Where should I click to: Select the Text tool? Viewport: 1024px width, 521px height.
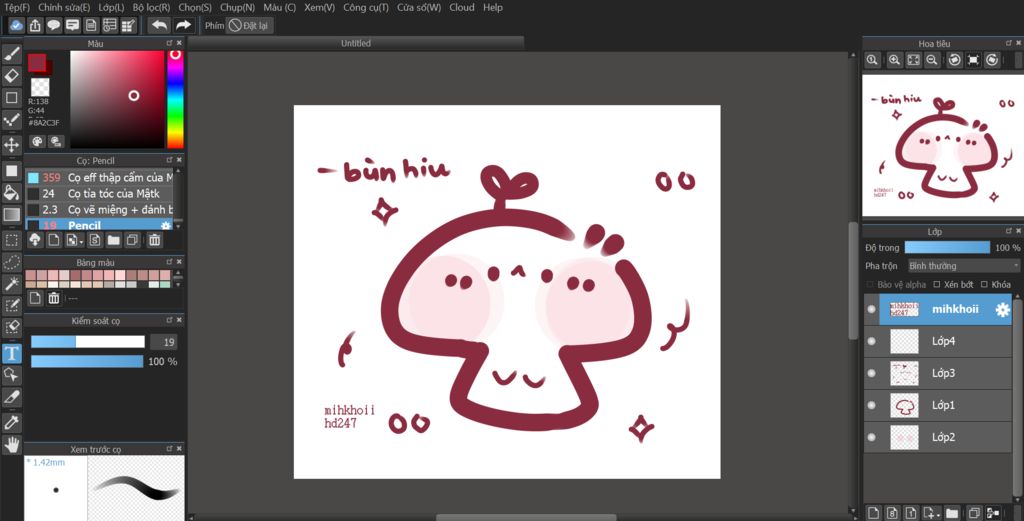click(12, 353)
